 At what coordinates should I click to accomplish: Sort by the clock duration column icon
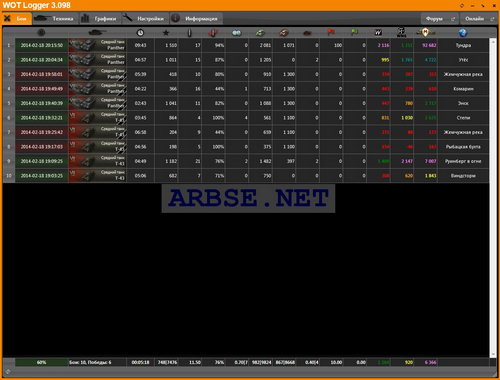(140, 32)
